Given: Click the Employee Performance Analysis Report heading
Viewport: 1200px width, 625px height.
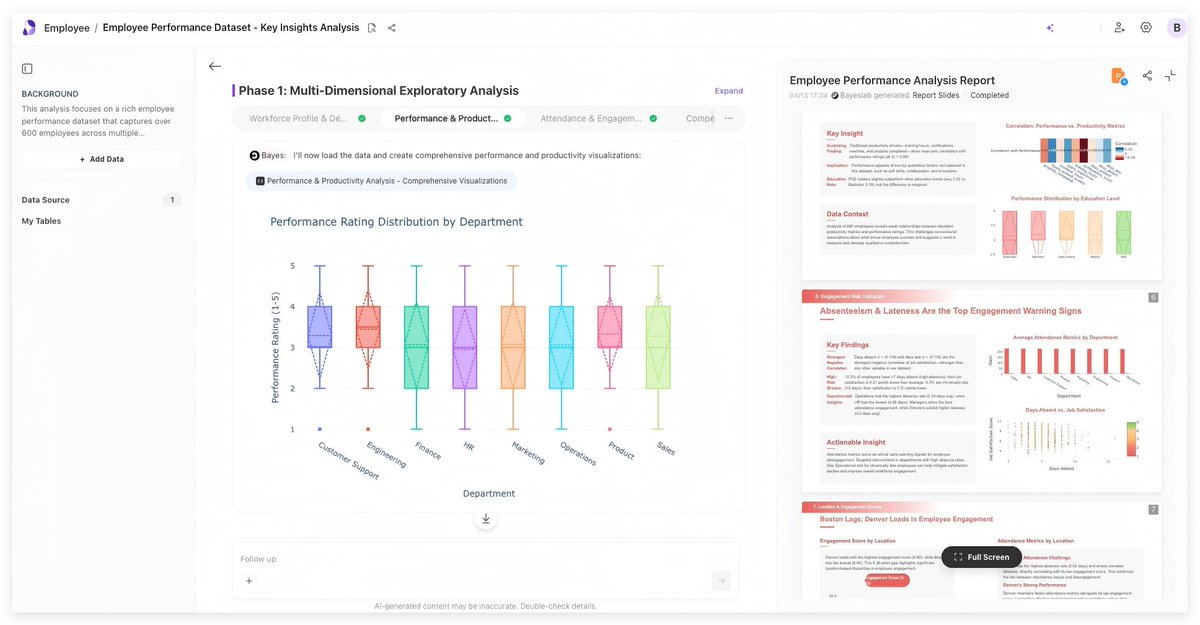Looking at the screenshot, I should [892, 80].
